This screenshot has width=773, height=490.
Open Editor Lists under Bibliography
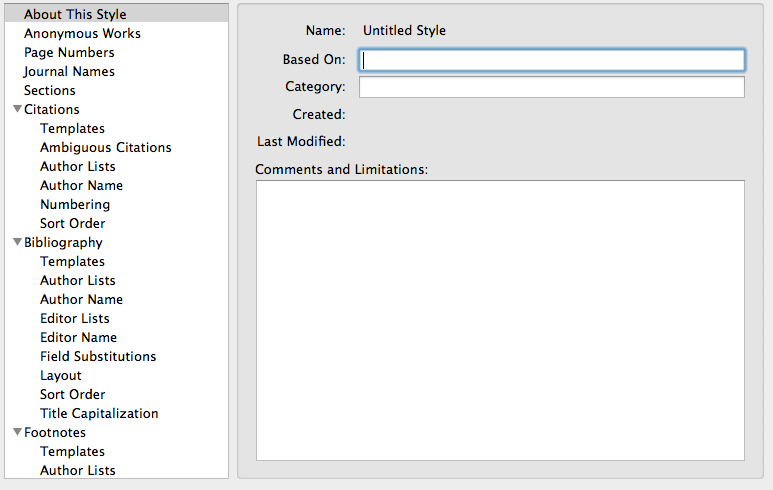pos(74,318)
